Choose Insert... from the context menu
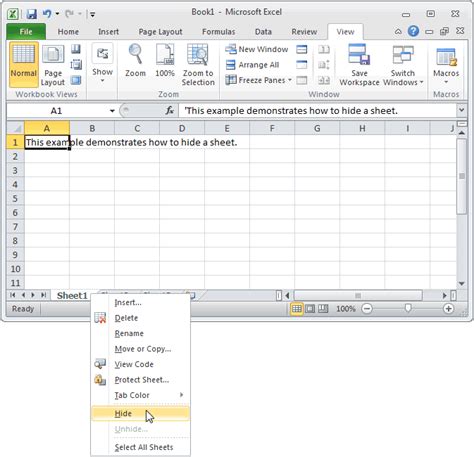The image size is (474, 457). point(140,302)
